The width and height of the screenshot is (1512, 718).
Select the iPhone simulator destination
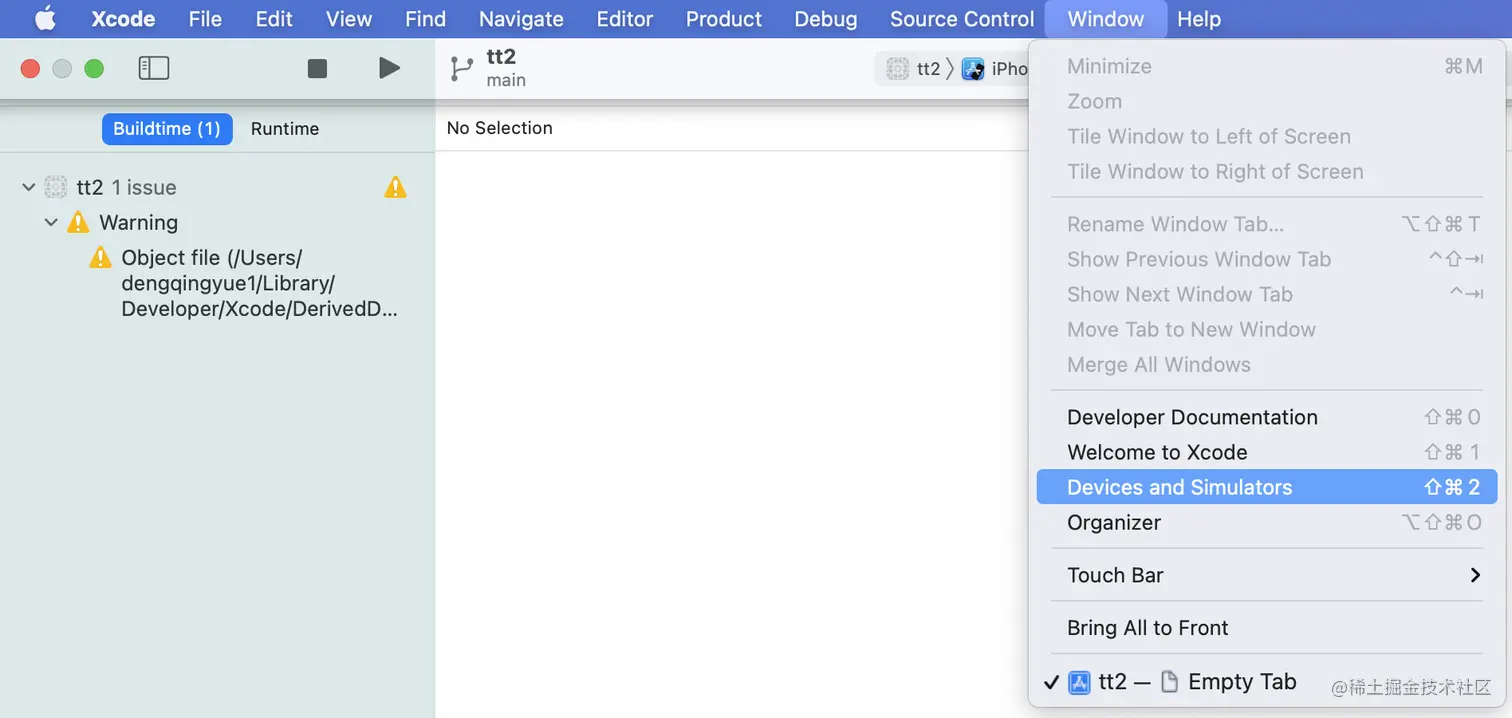click(x=995, y=68)
